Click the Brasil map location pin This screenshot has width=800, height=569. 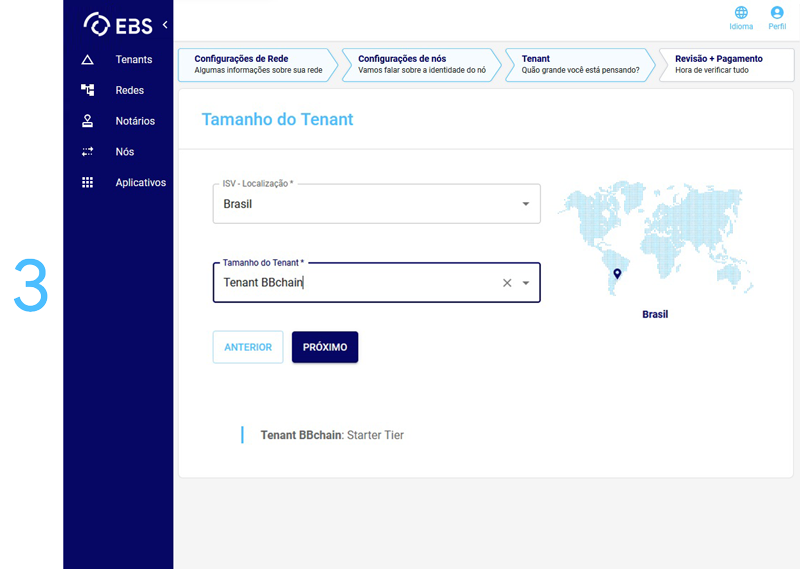pyautogui.click(x=617, y=273)
